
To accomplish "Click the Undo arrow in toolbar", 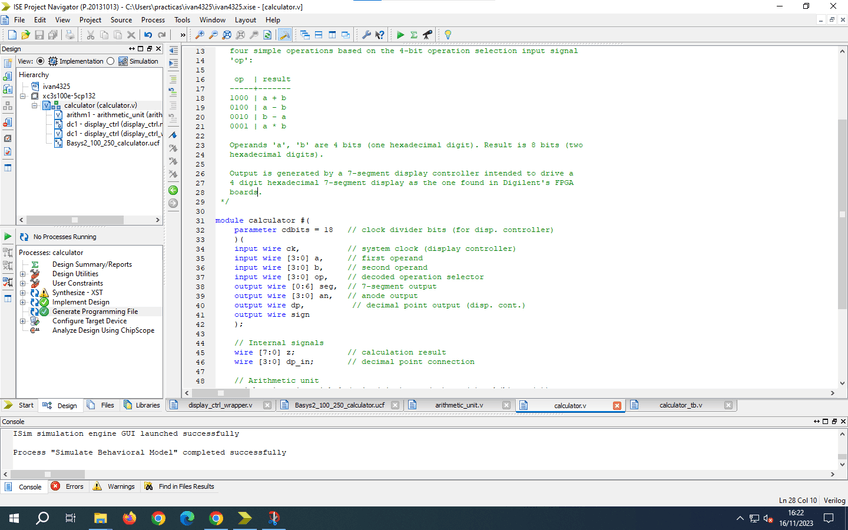I will [x=147, y=35].
